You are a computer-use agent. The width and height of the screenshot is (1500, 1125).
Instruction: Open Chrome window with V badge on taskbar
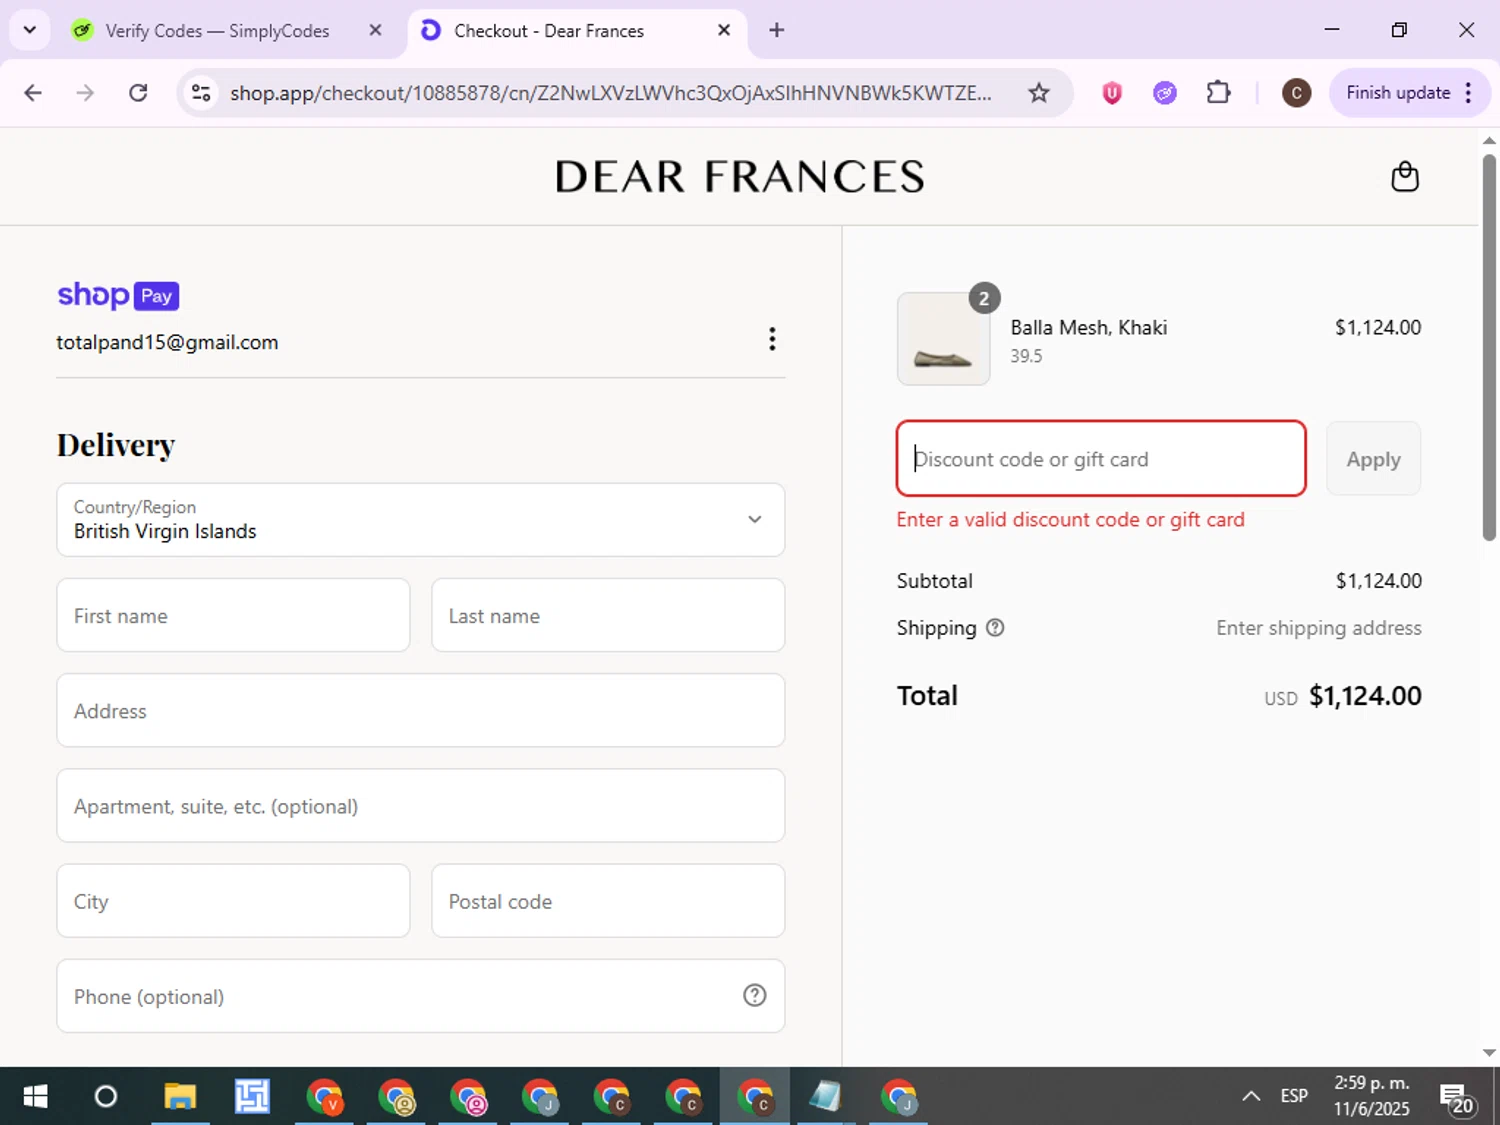coord(324,1097)
